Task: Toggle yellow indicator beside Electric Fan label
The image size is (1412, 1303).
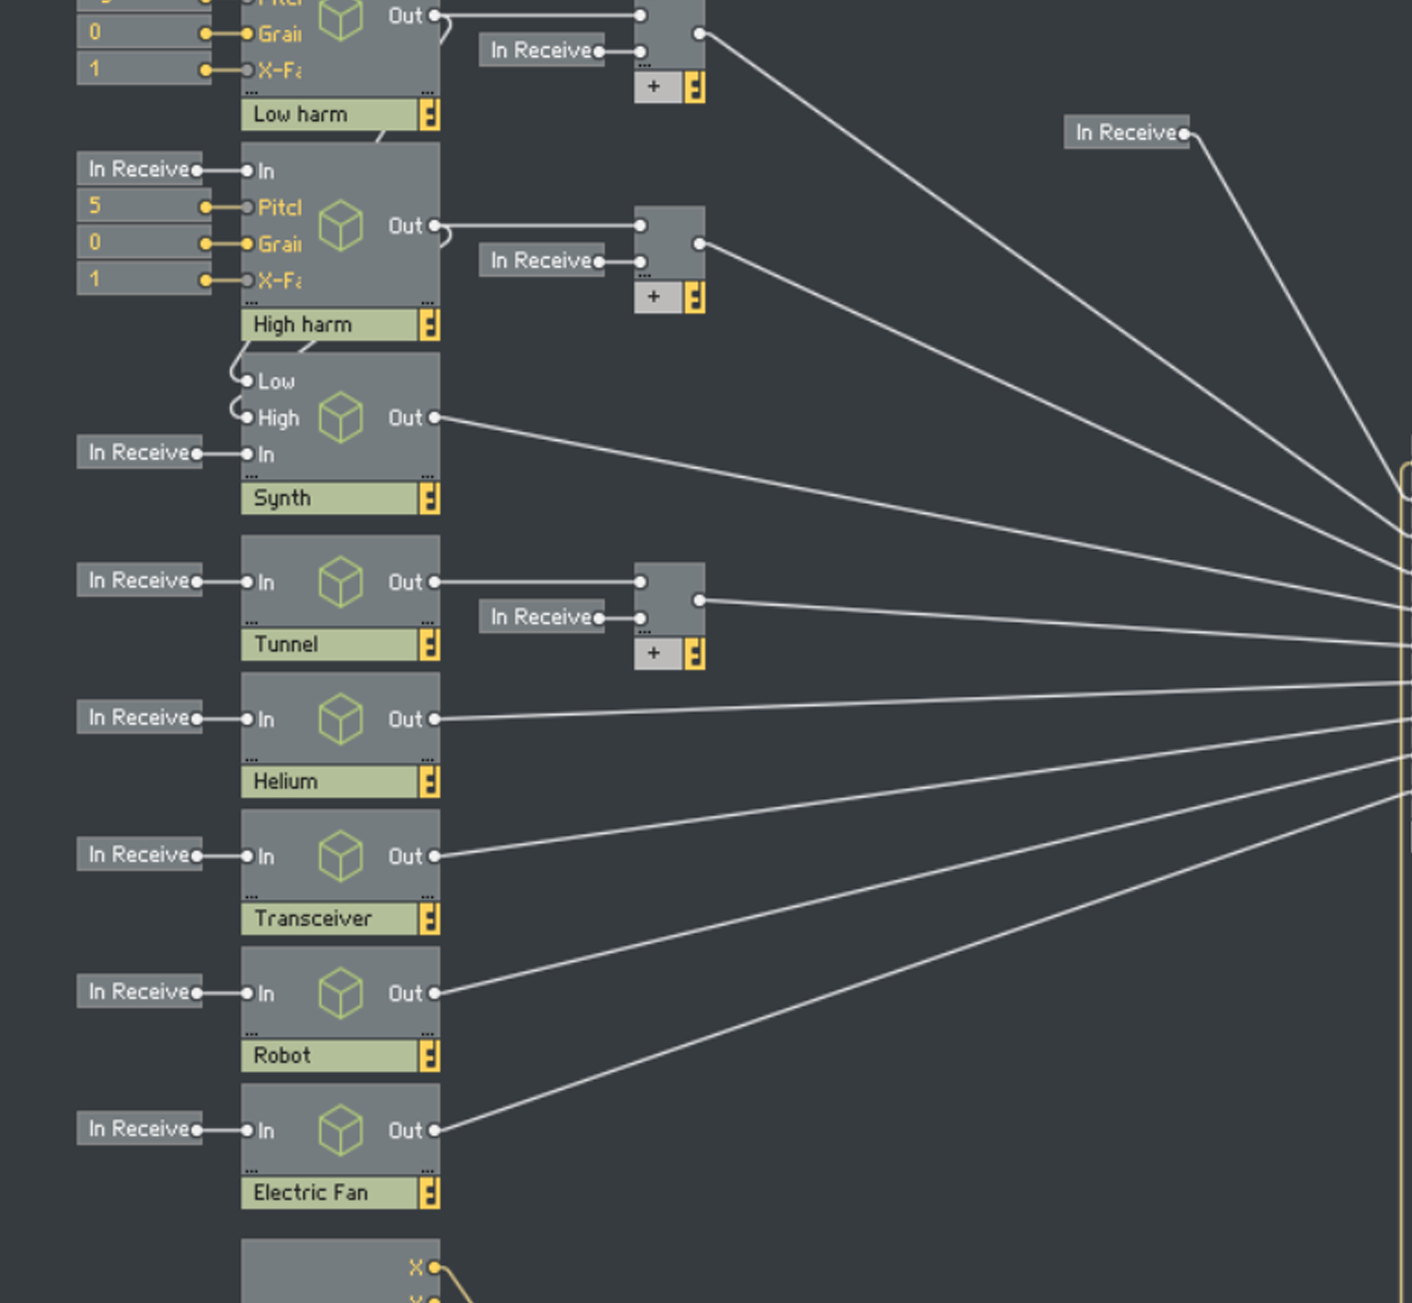Action: [430, 1193]
